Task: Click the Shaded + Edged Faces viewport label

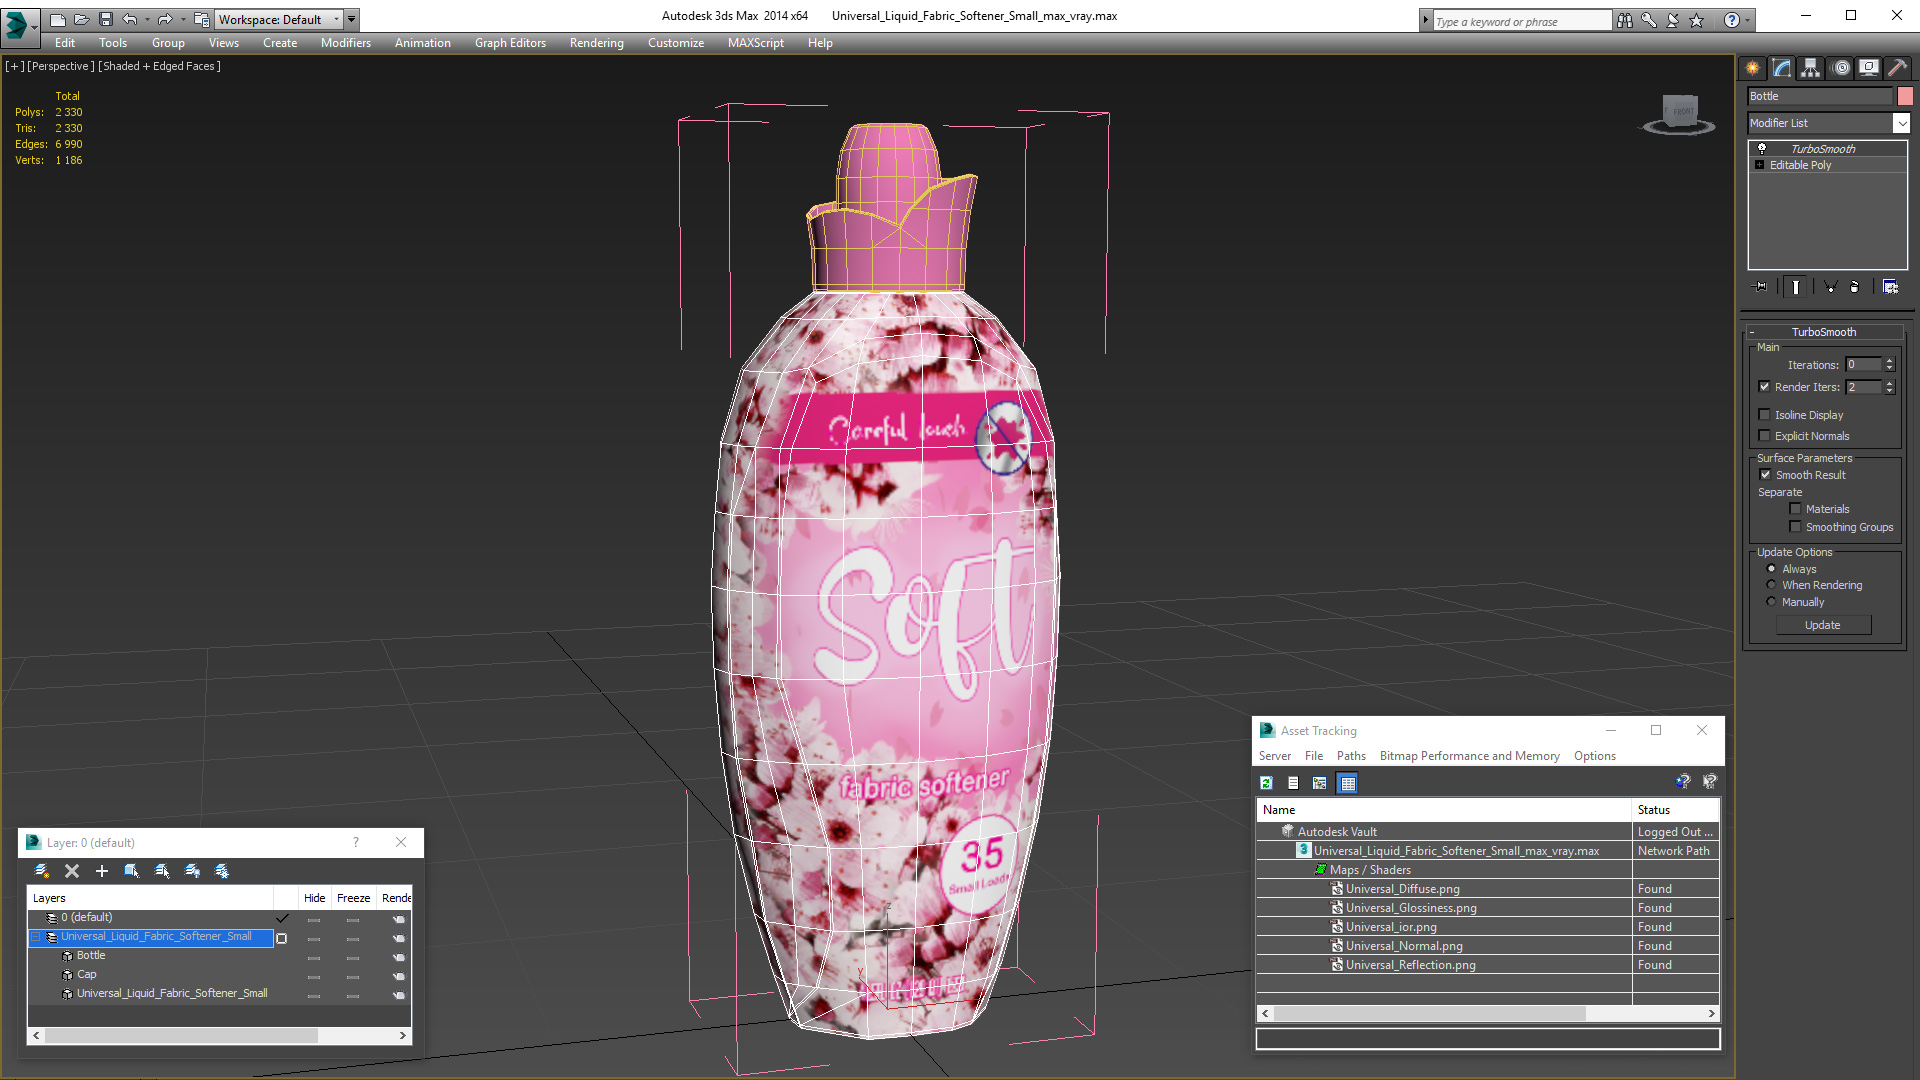Action: coord(160,66)
